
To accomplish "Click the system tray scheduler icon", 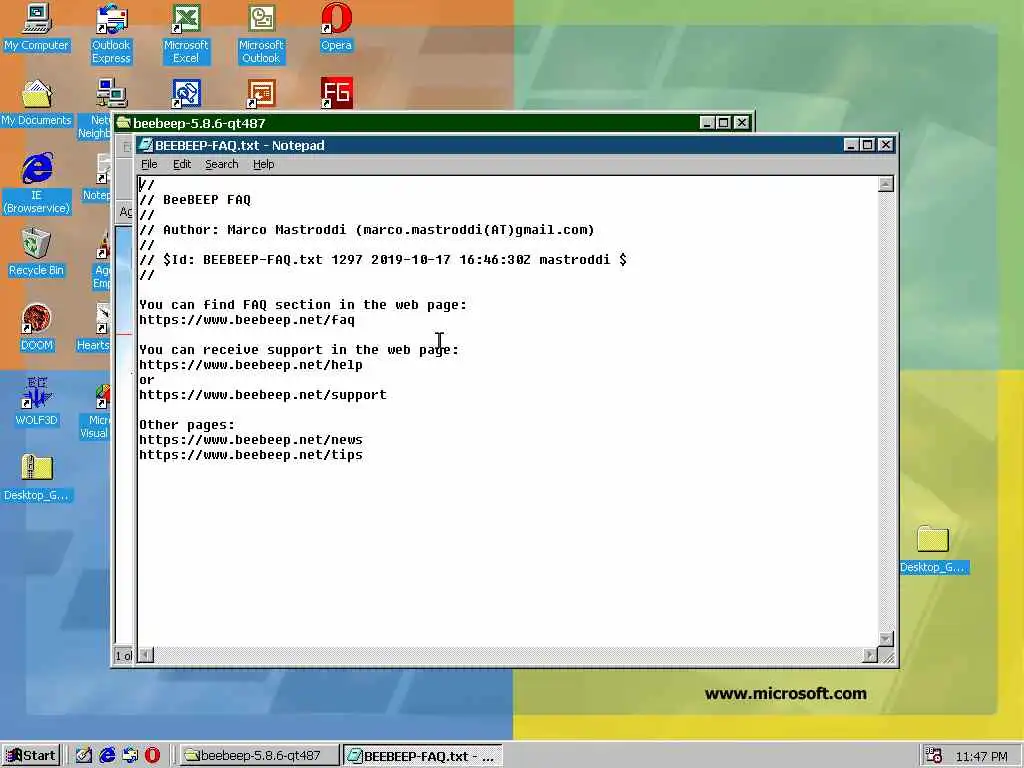I will point(933,756).
